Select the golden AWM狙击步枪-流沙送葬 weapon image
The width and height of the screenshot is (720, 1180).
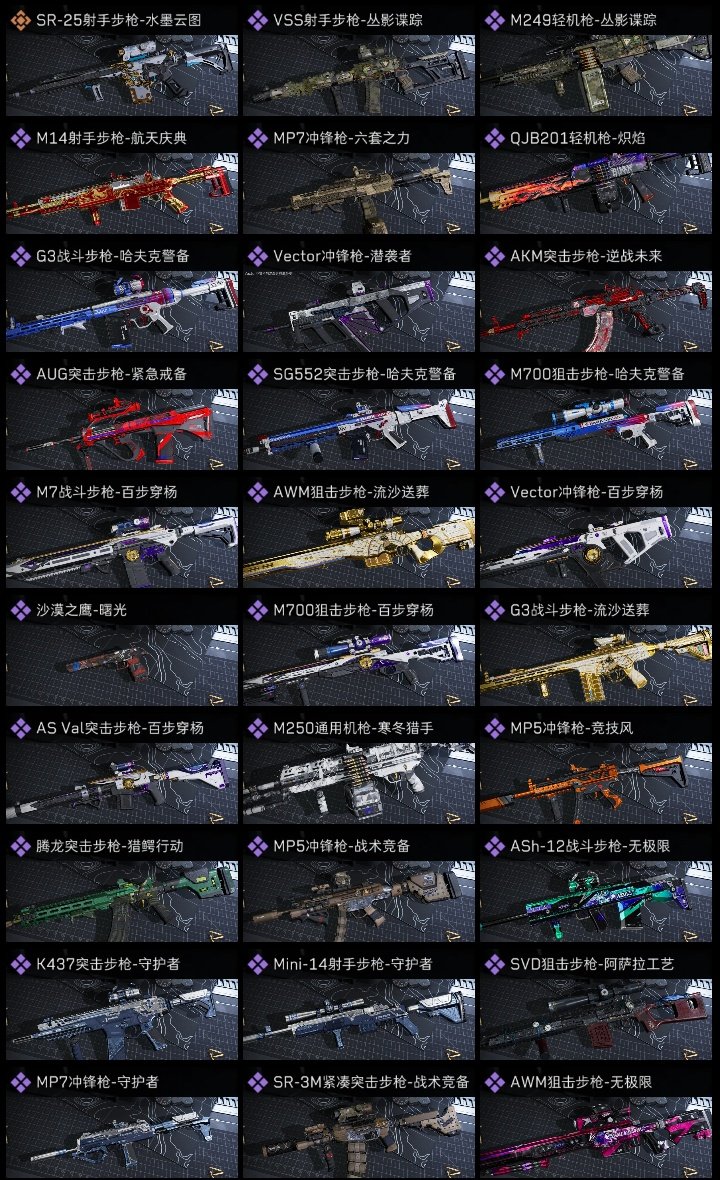point(359,547)
